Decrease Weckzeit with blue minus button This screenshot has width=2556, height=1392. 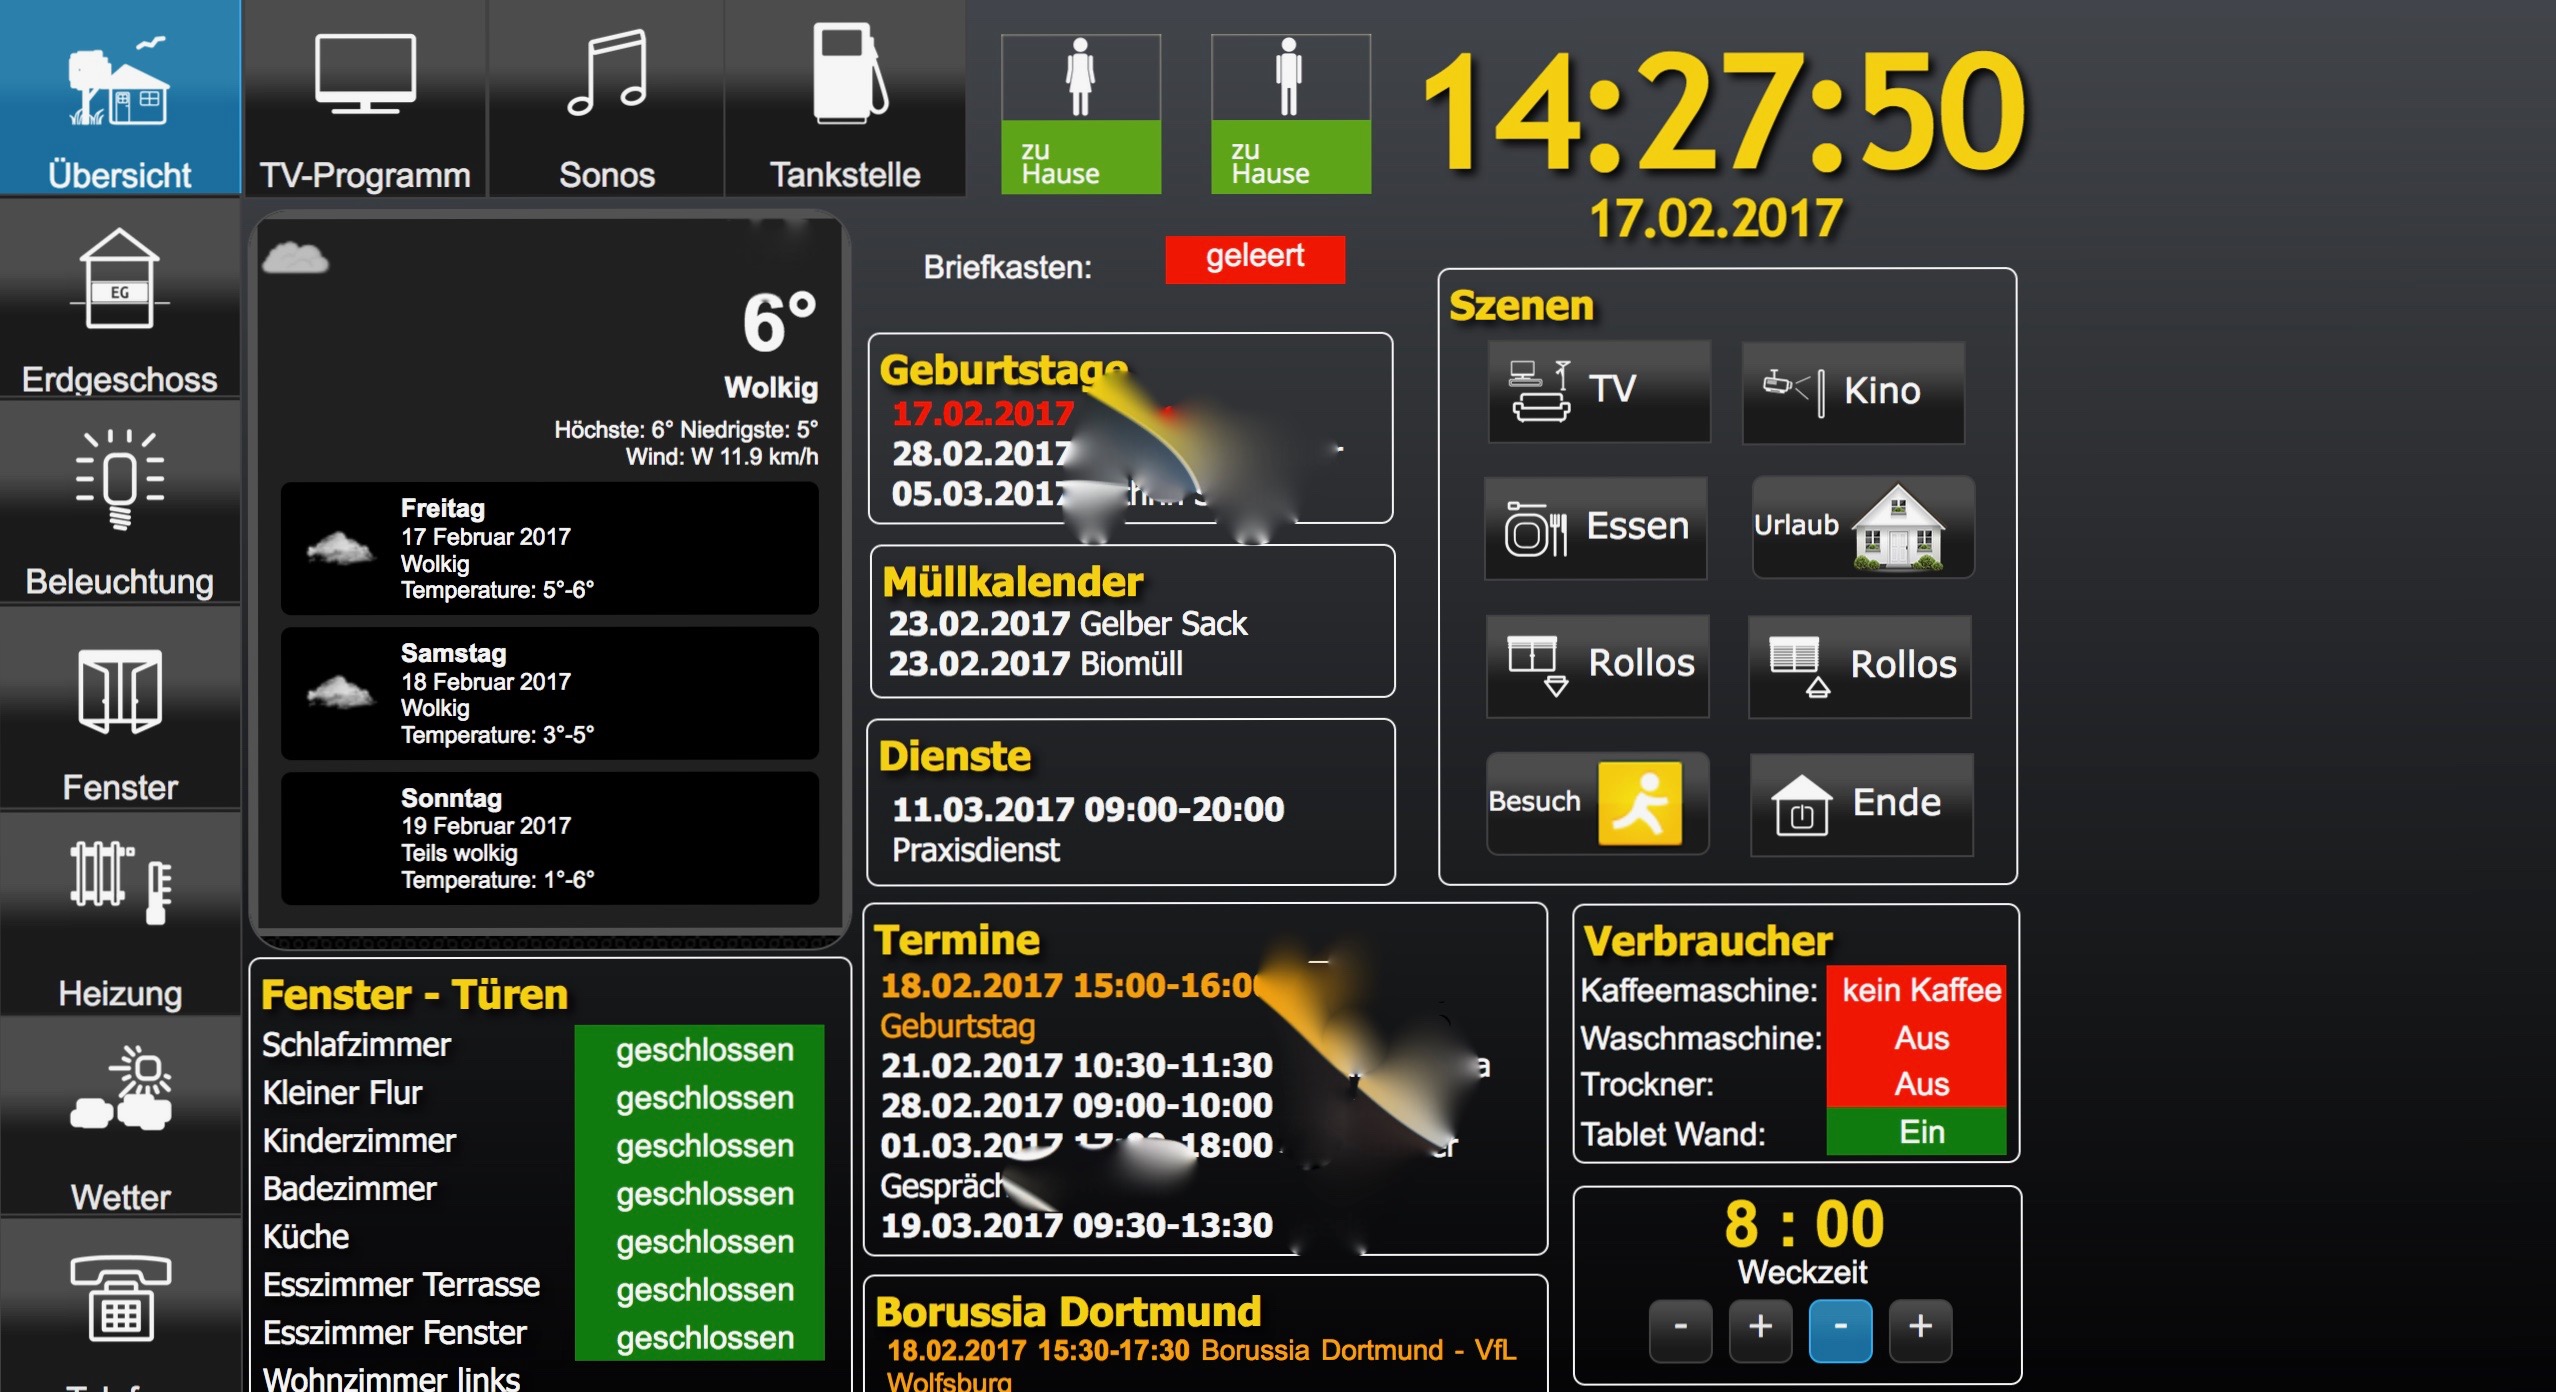[1840, 1329]
